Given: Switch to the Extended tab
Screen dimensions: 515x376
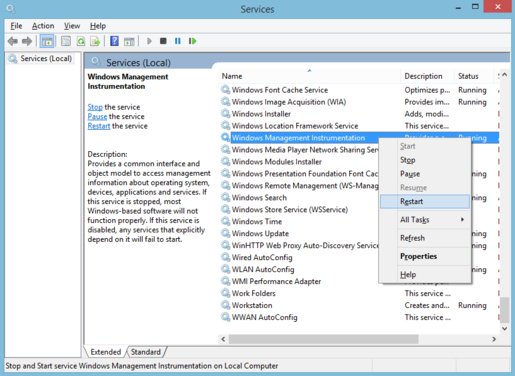Looking at the screenshot, I should tap(106, 352).
